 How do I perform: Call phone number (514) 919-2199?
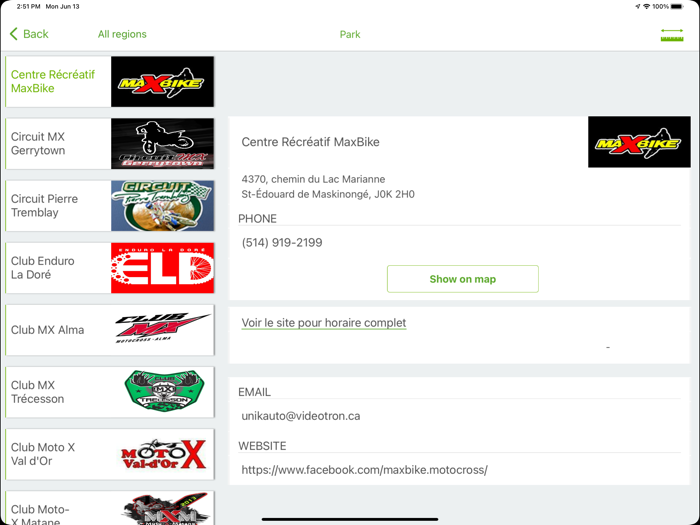pyautogui.click(x=282, y=242)
